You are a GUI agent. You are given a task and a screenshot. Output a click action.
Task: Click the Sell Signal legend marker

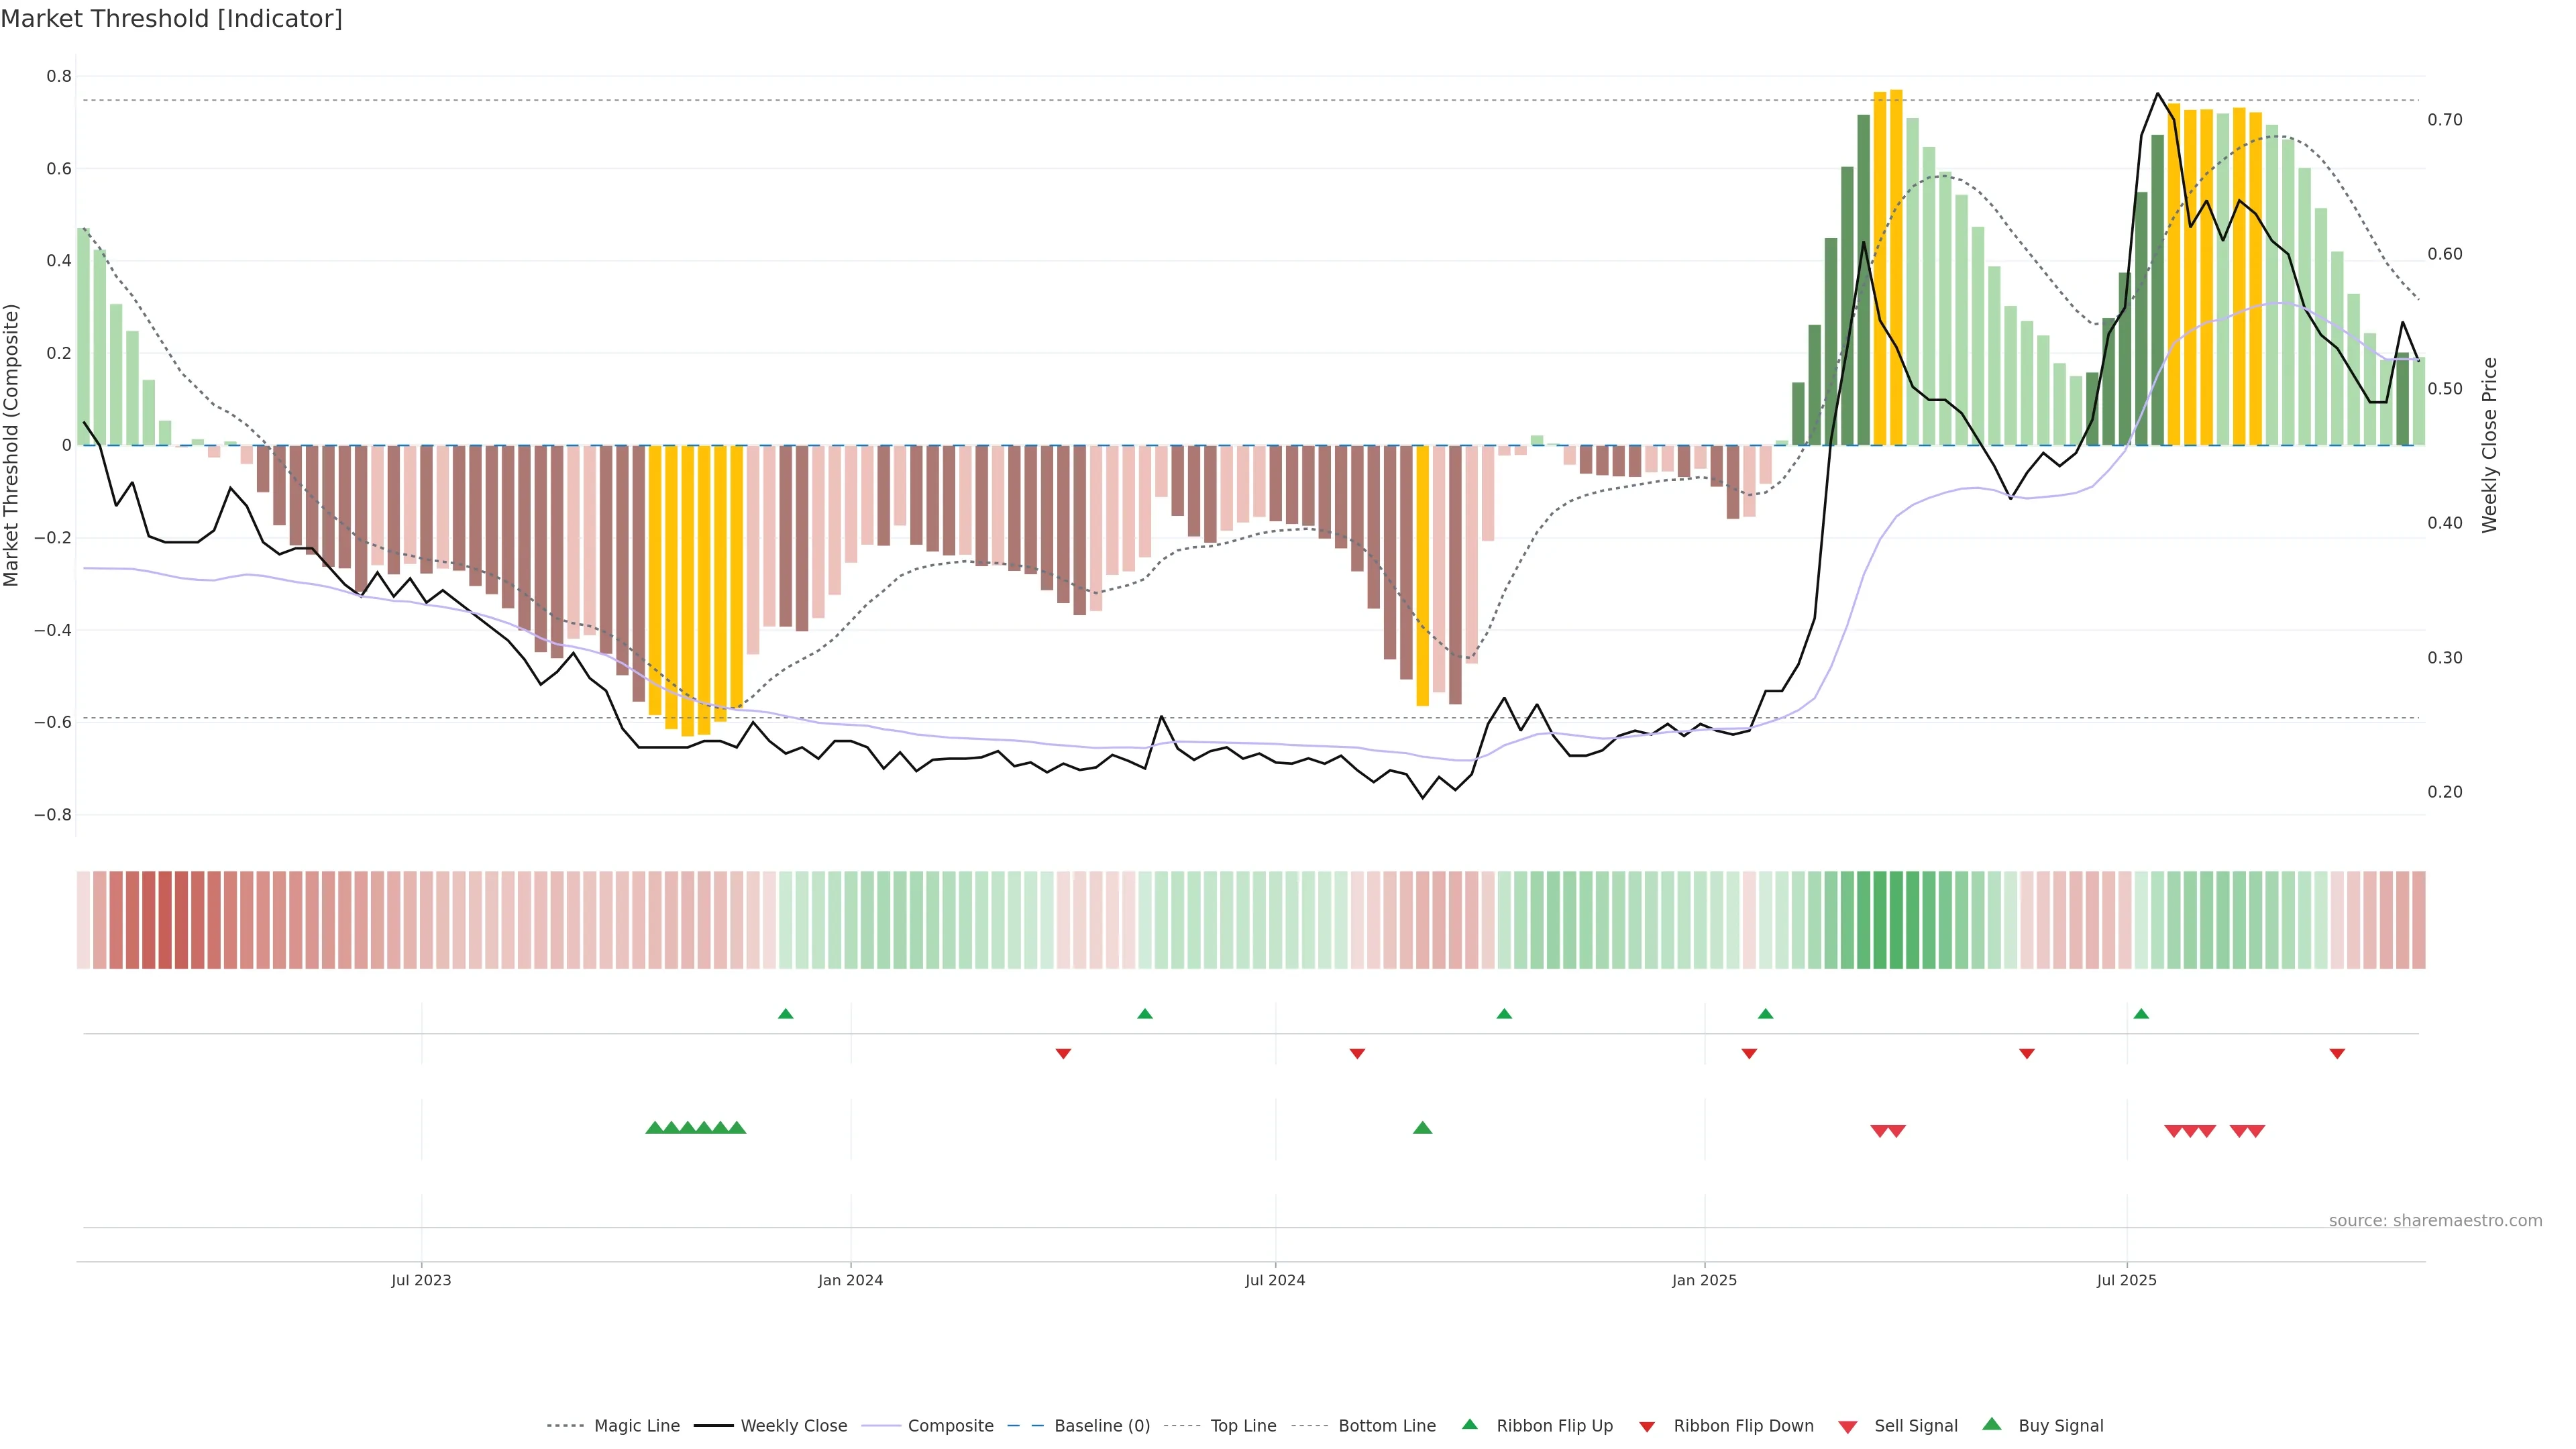coord(1848,1426)
